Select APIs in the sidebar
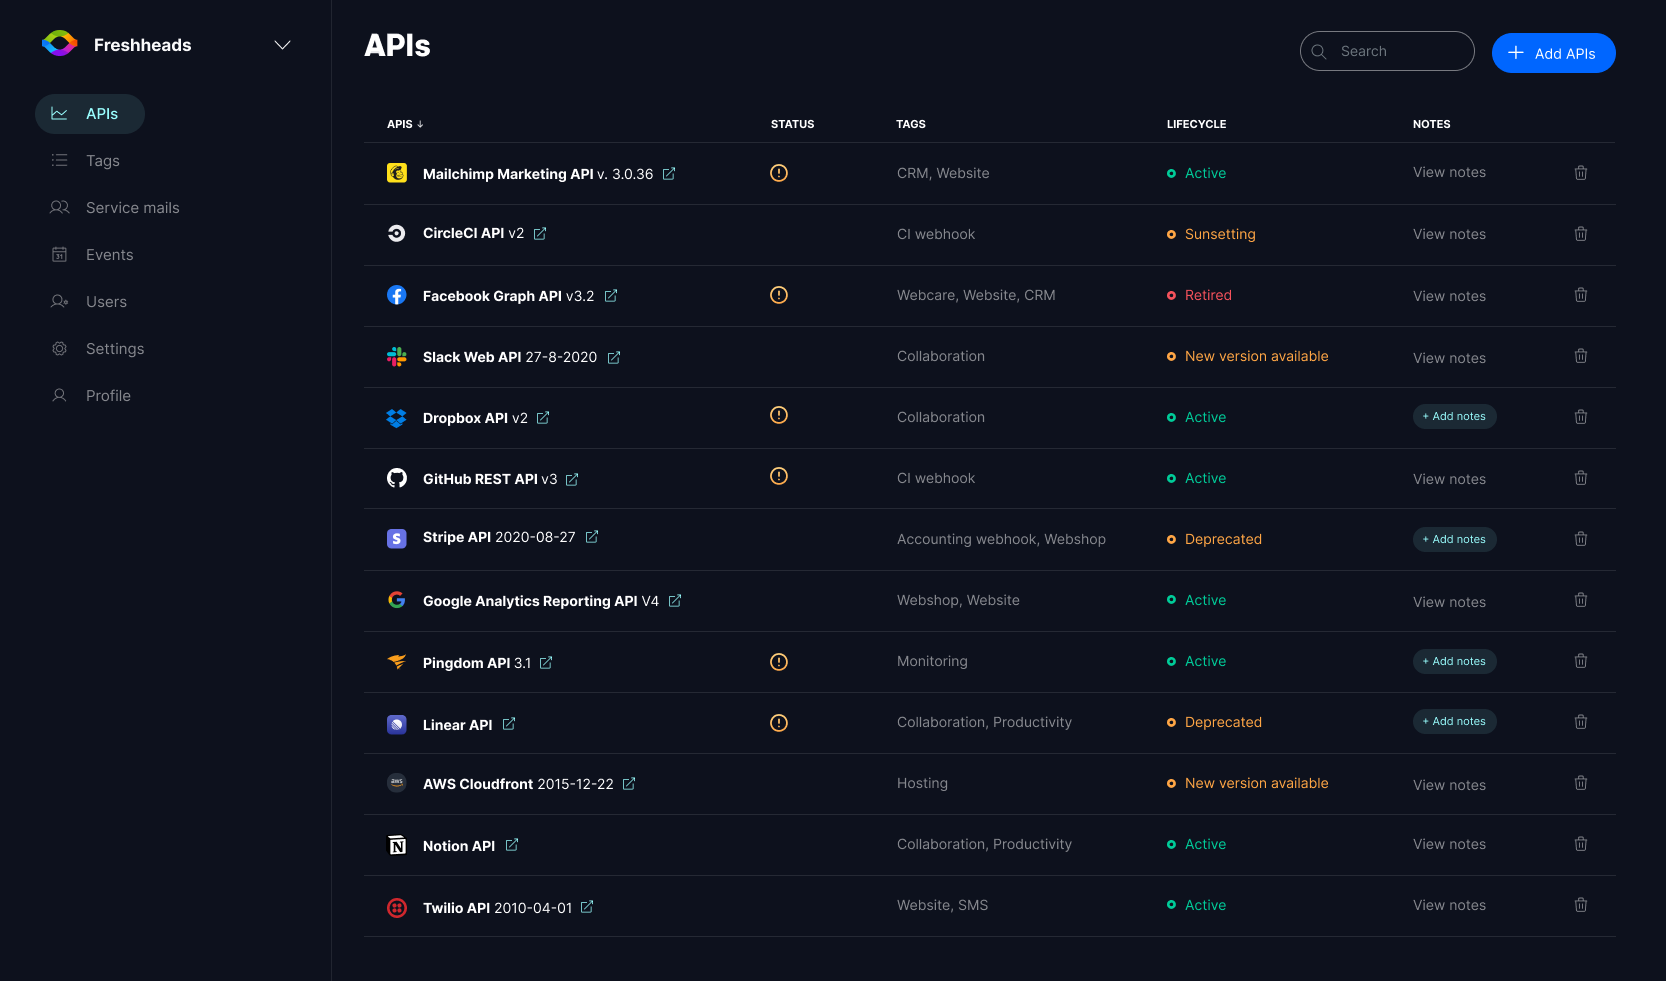 90,114
